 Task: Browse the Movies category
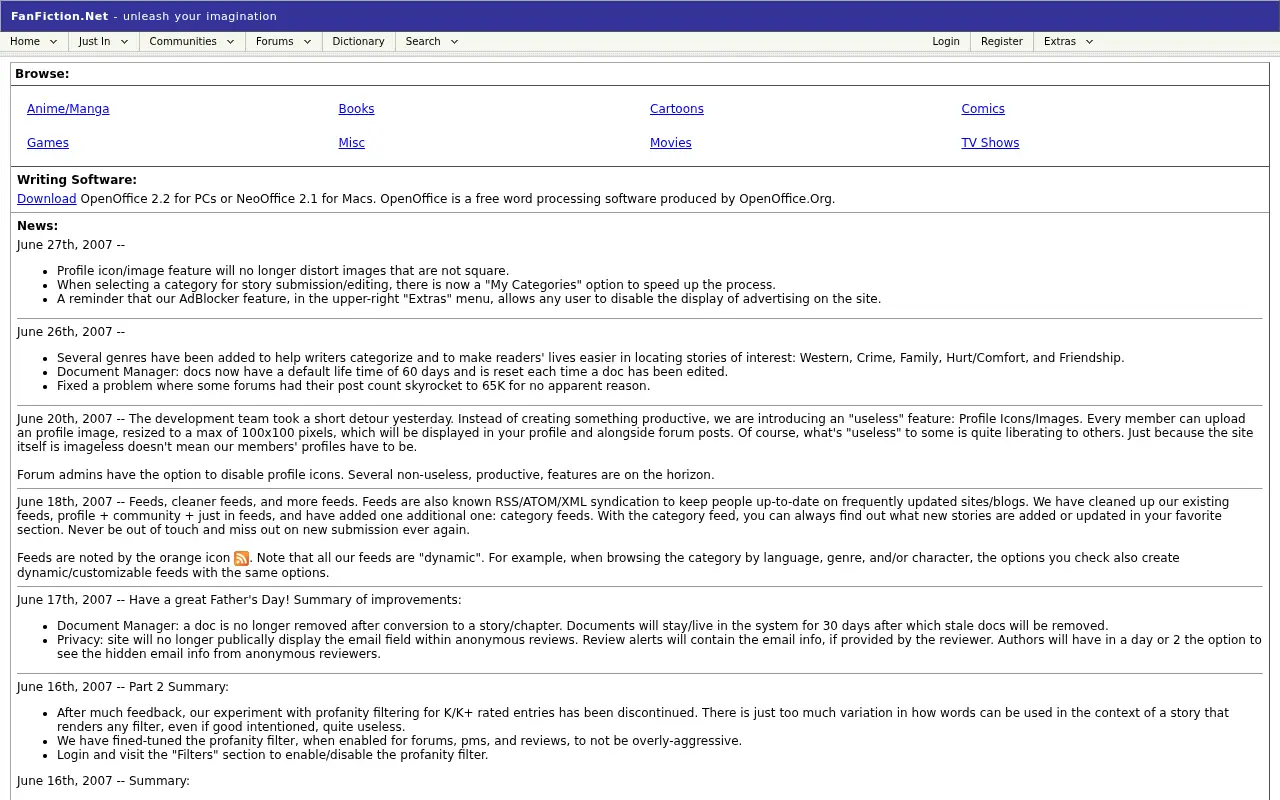tap(670, 143)
